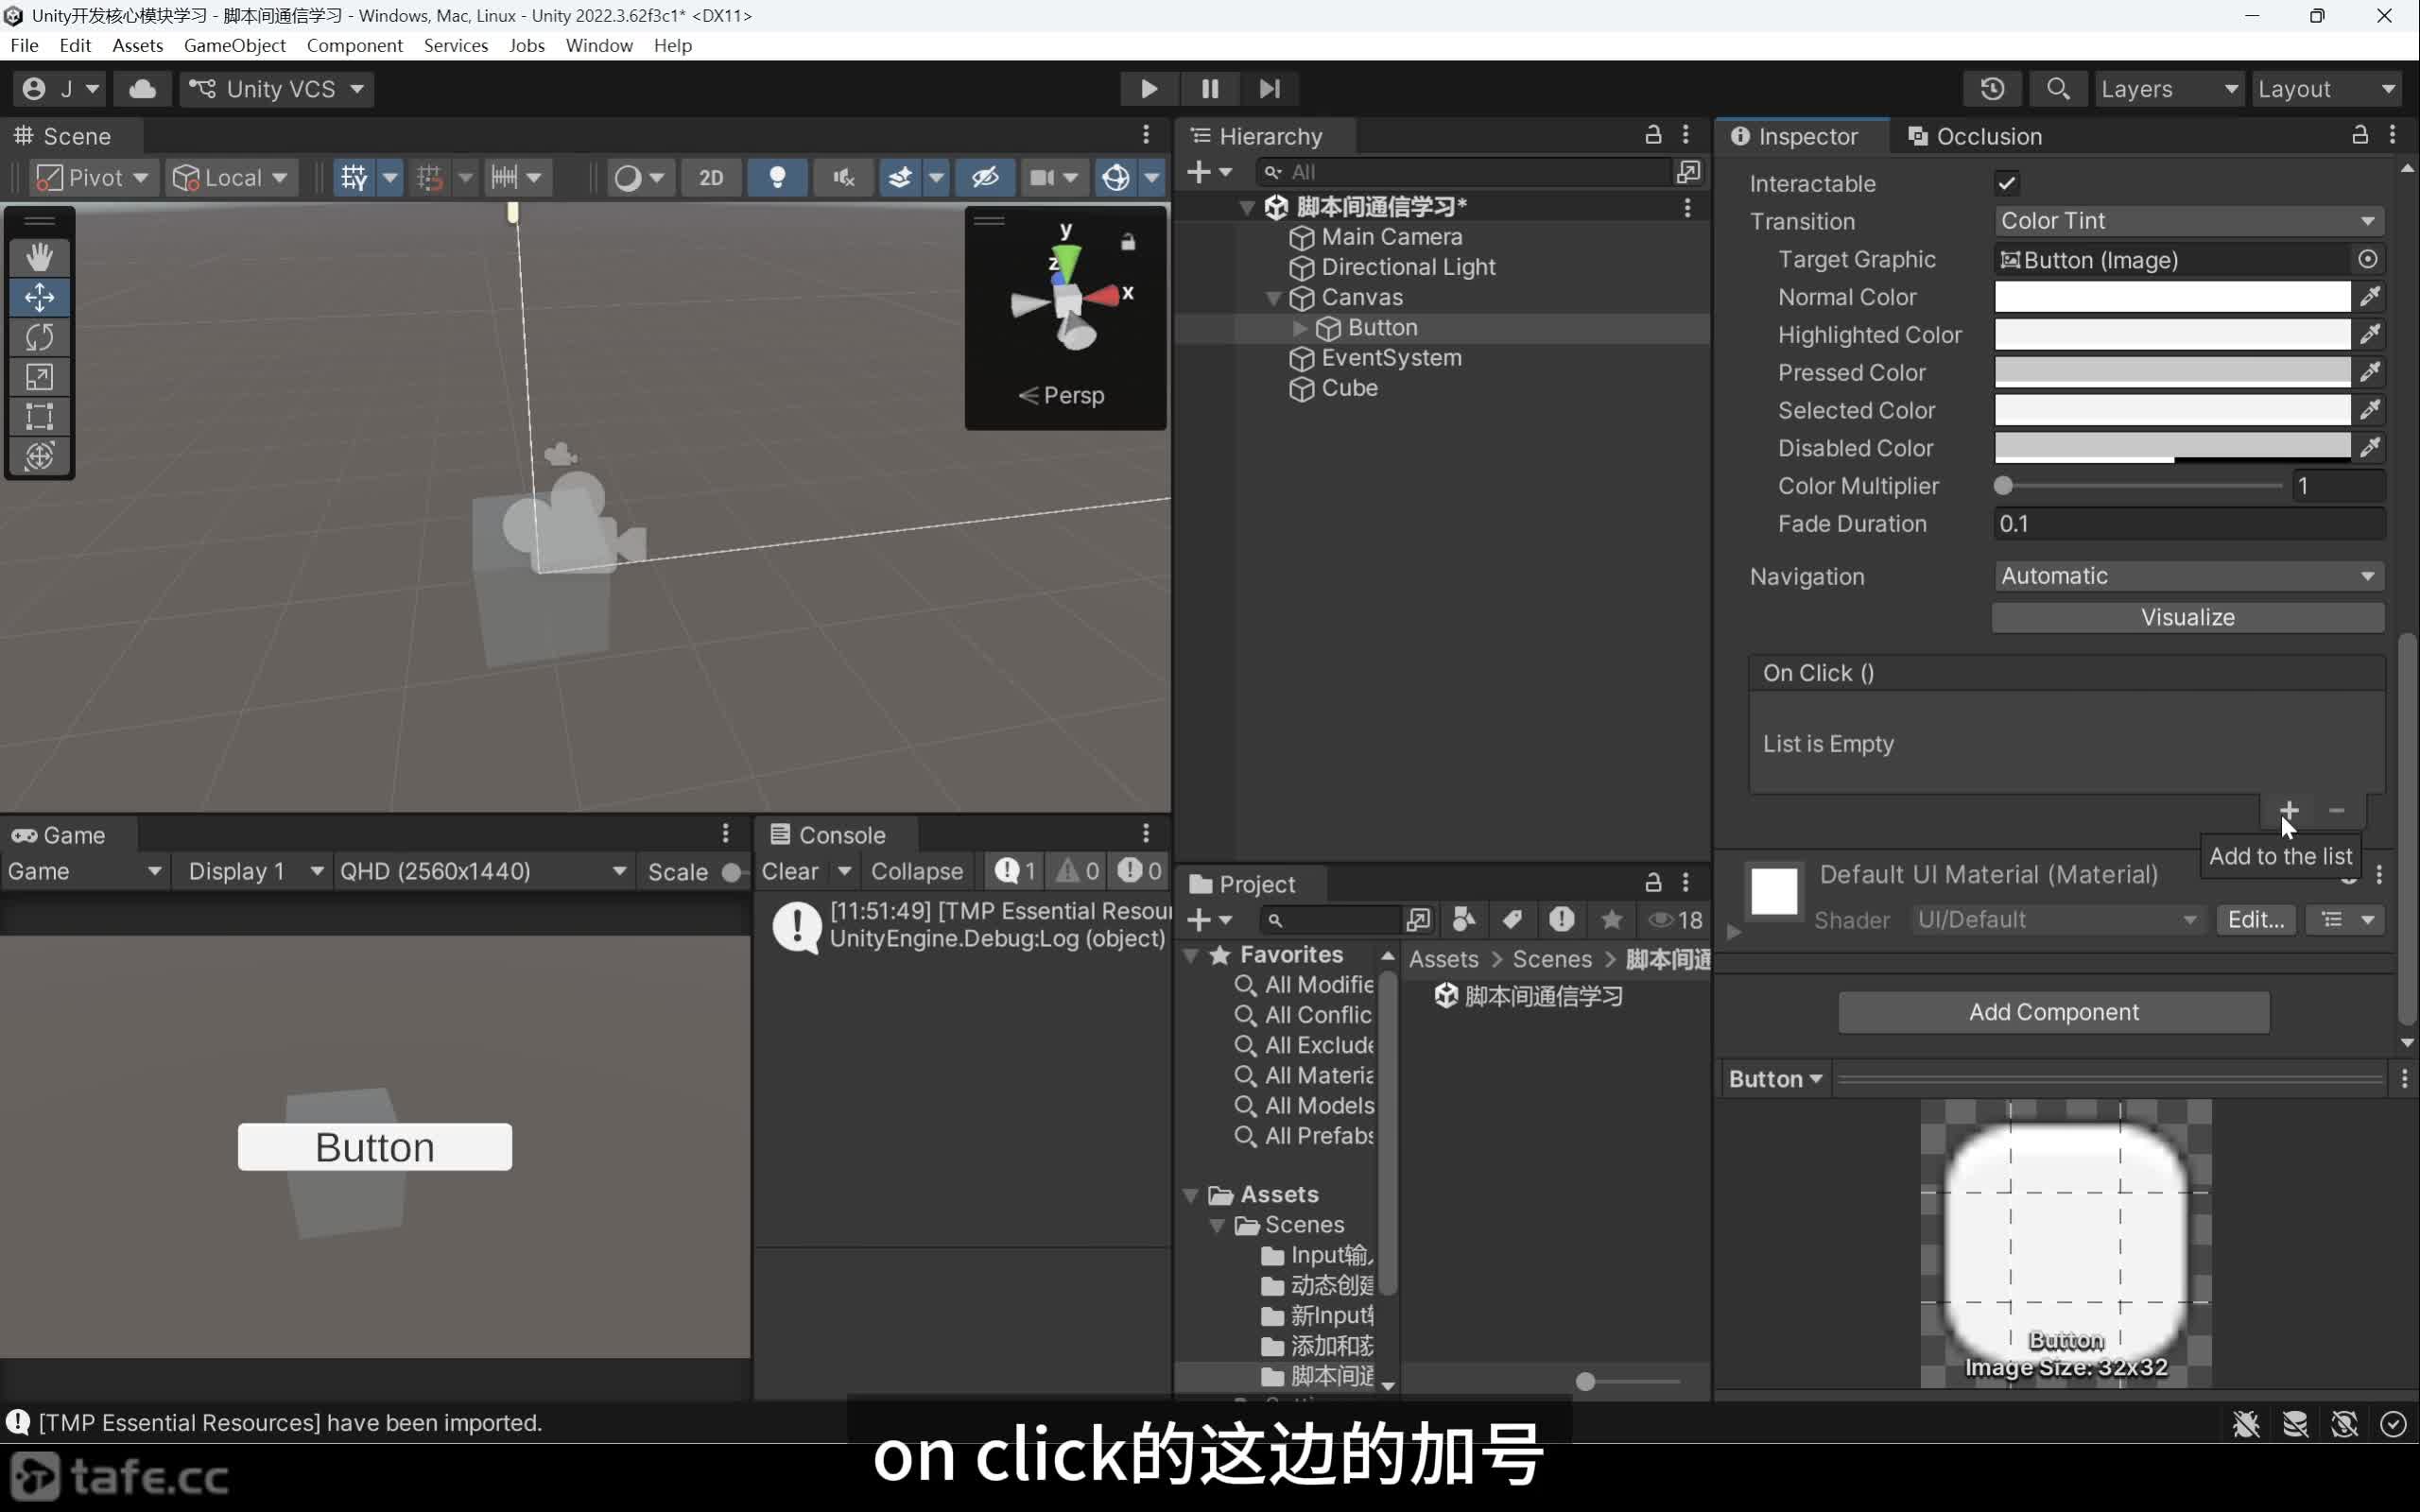Viewport: 2420px width, 1512px height.
Task: Open the global search magnifier
Action: (2057, 89)
